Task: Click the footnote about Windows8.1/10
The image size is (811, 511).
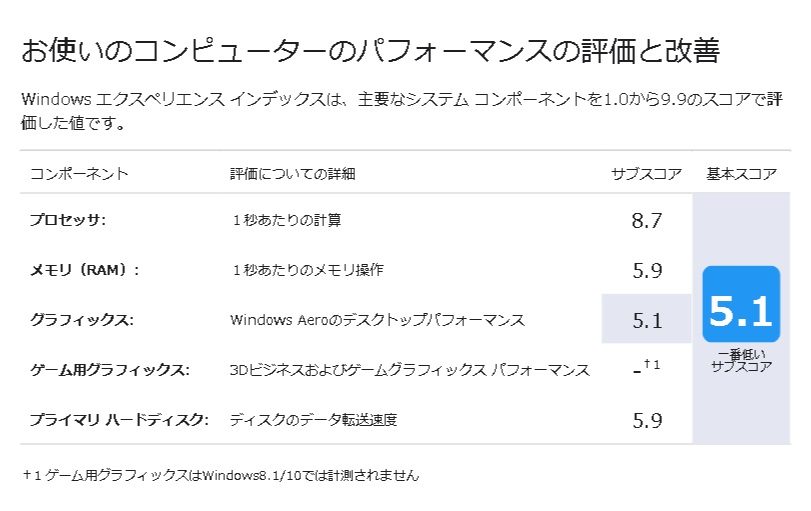Action: (220, 475)
